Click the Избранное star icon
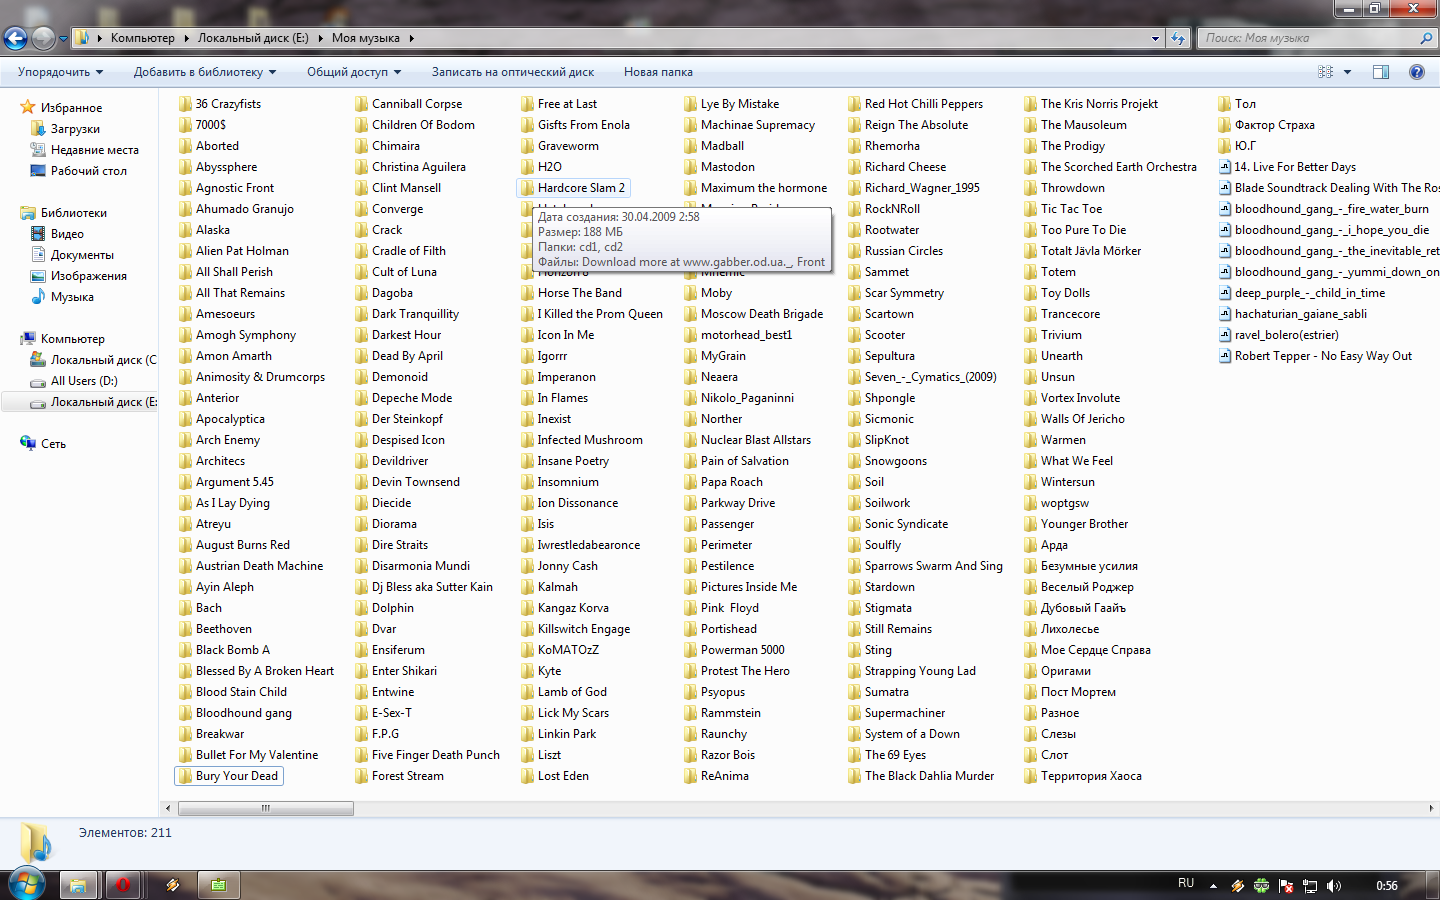Screen dimensions: 1440x900 (x=28, y=107)
